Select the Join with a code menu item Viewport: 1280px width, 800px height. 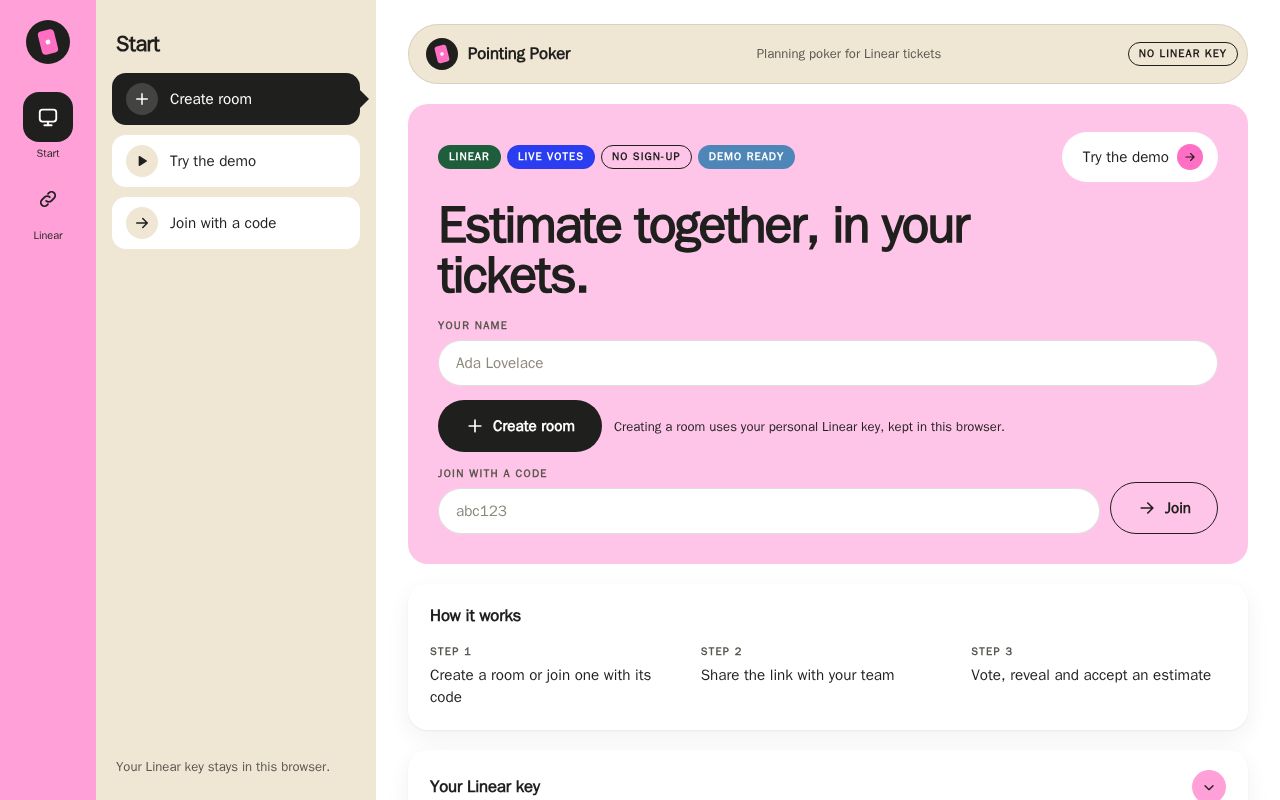tap(236, 223)
